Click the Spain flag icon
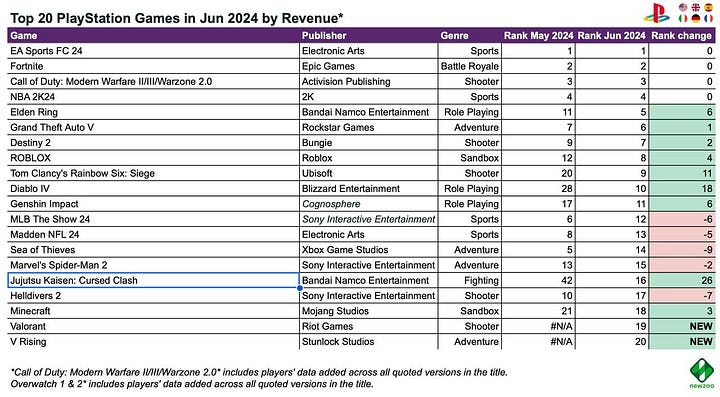720x397 pixels. [x=709, y=7]
